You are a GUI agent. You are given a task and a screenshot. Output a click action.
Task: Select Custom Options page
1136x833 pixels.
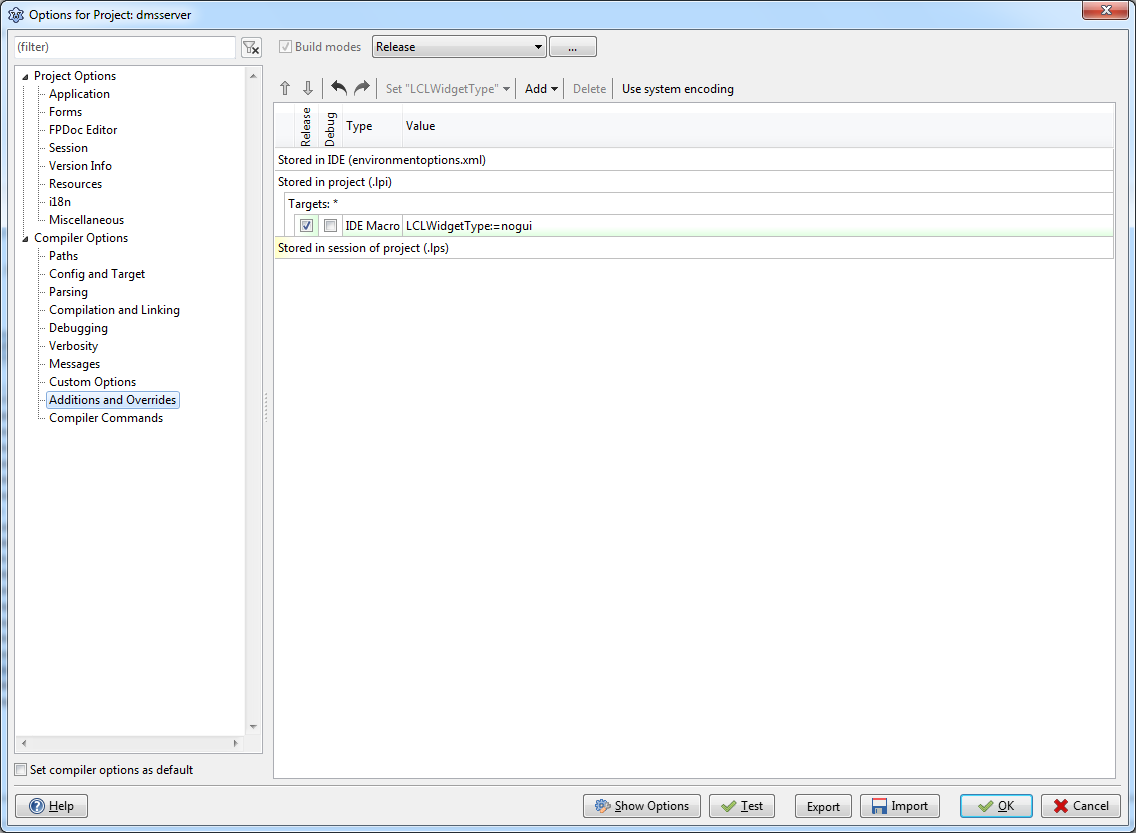tap(92, 382)
